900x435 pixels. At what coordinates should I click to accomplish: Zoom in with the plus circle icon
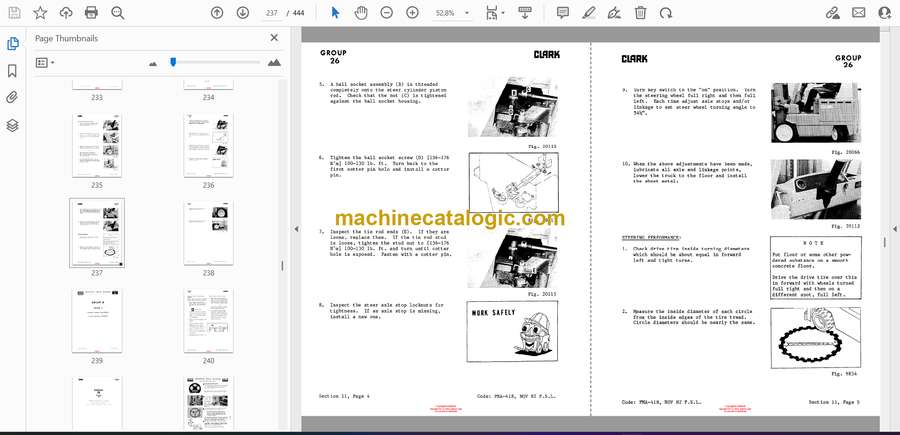[x=413, y=13]
